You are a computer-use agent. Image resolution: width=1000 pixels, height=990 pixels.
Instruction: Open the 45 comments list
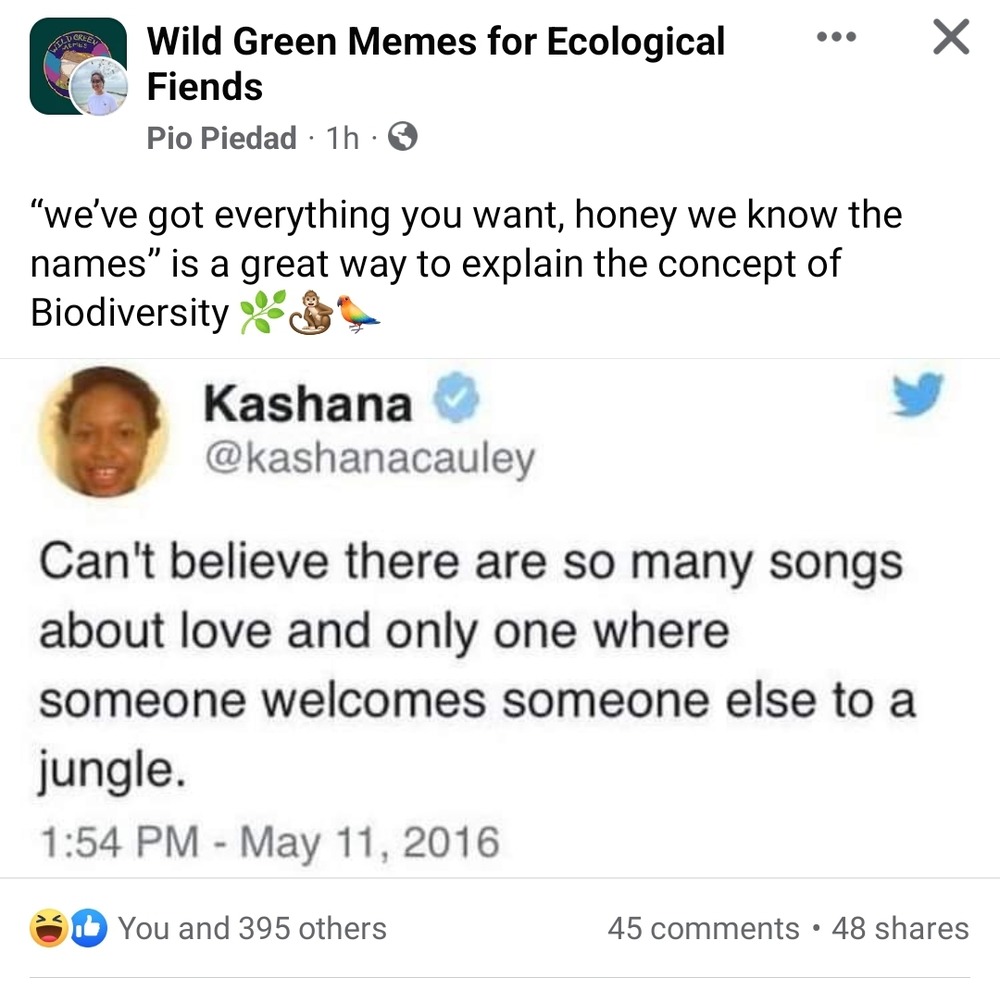(703, 928)
